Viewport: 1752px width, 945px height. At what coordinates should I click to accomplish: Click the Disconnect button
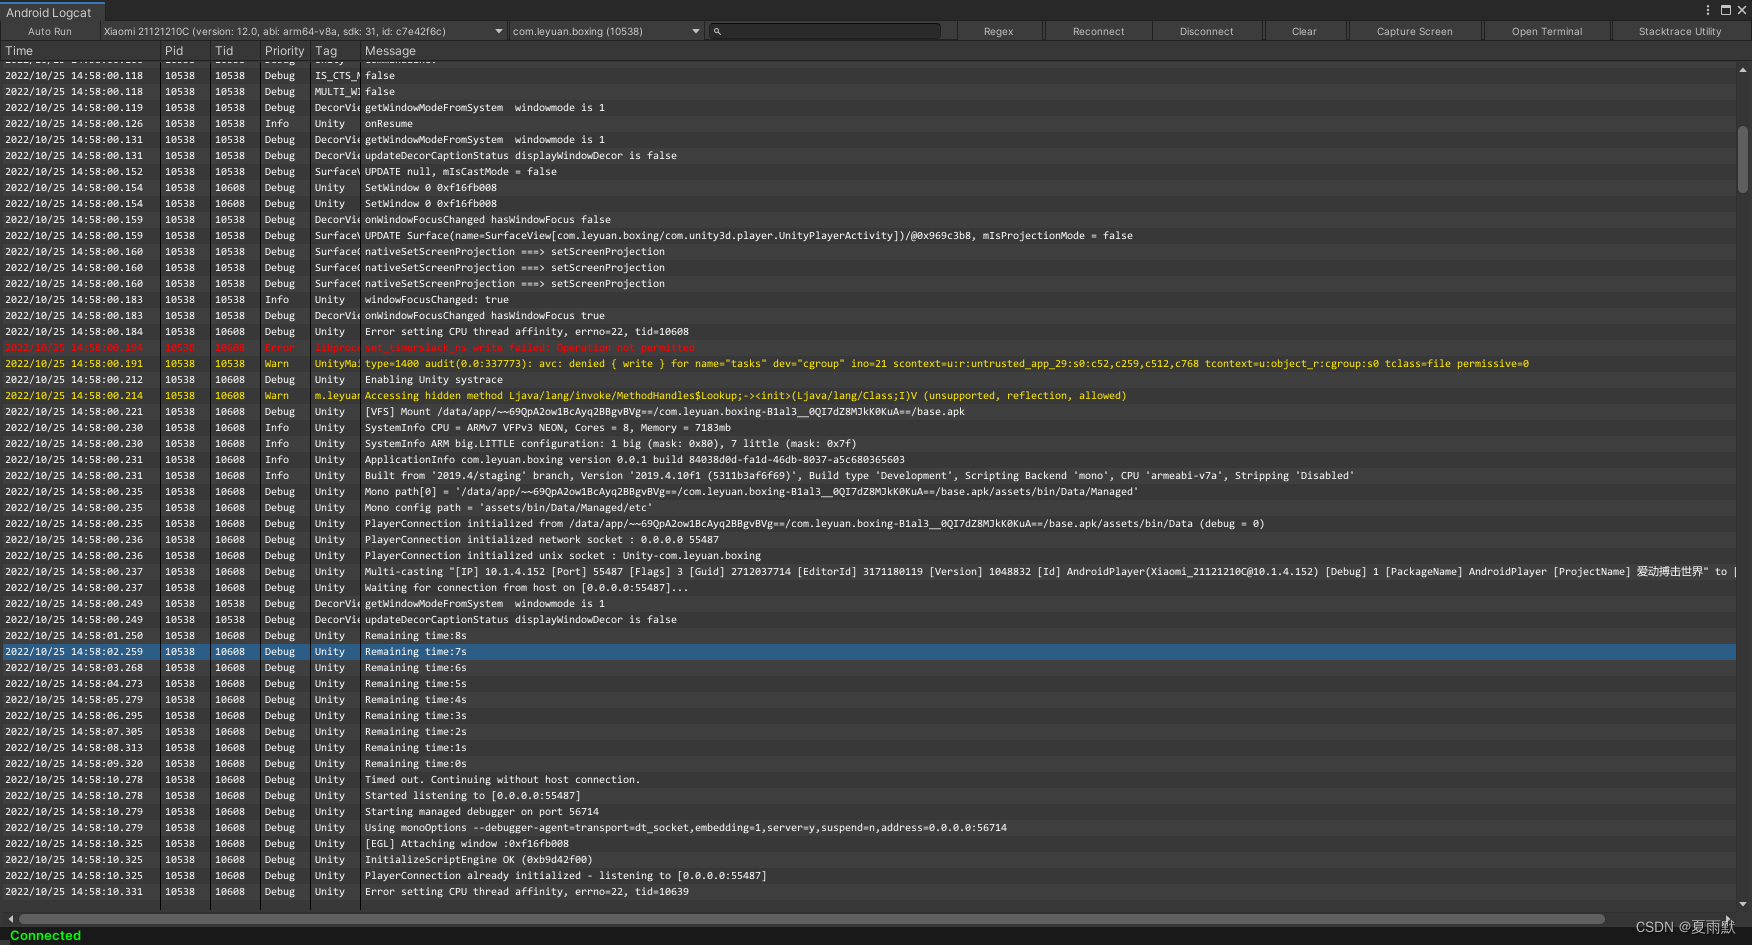1206,32
